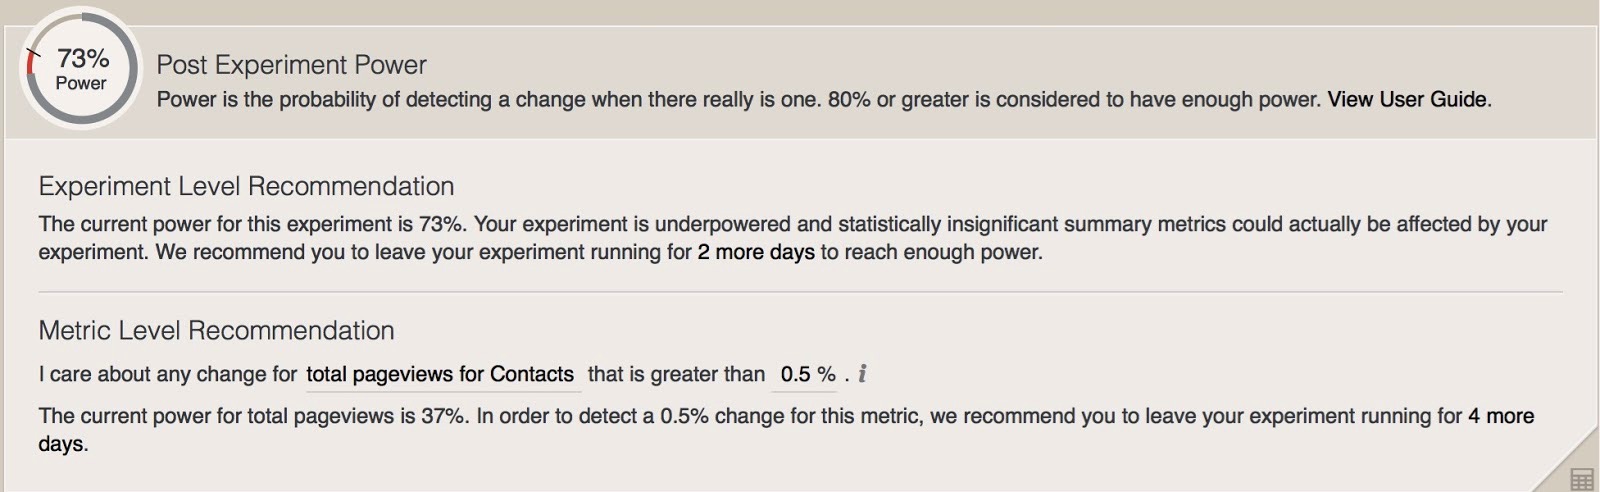
Task: Expand the total pageviews for Contacts dropdown
Action: click(x=440, y=374)
